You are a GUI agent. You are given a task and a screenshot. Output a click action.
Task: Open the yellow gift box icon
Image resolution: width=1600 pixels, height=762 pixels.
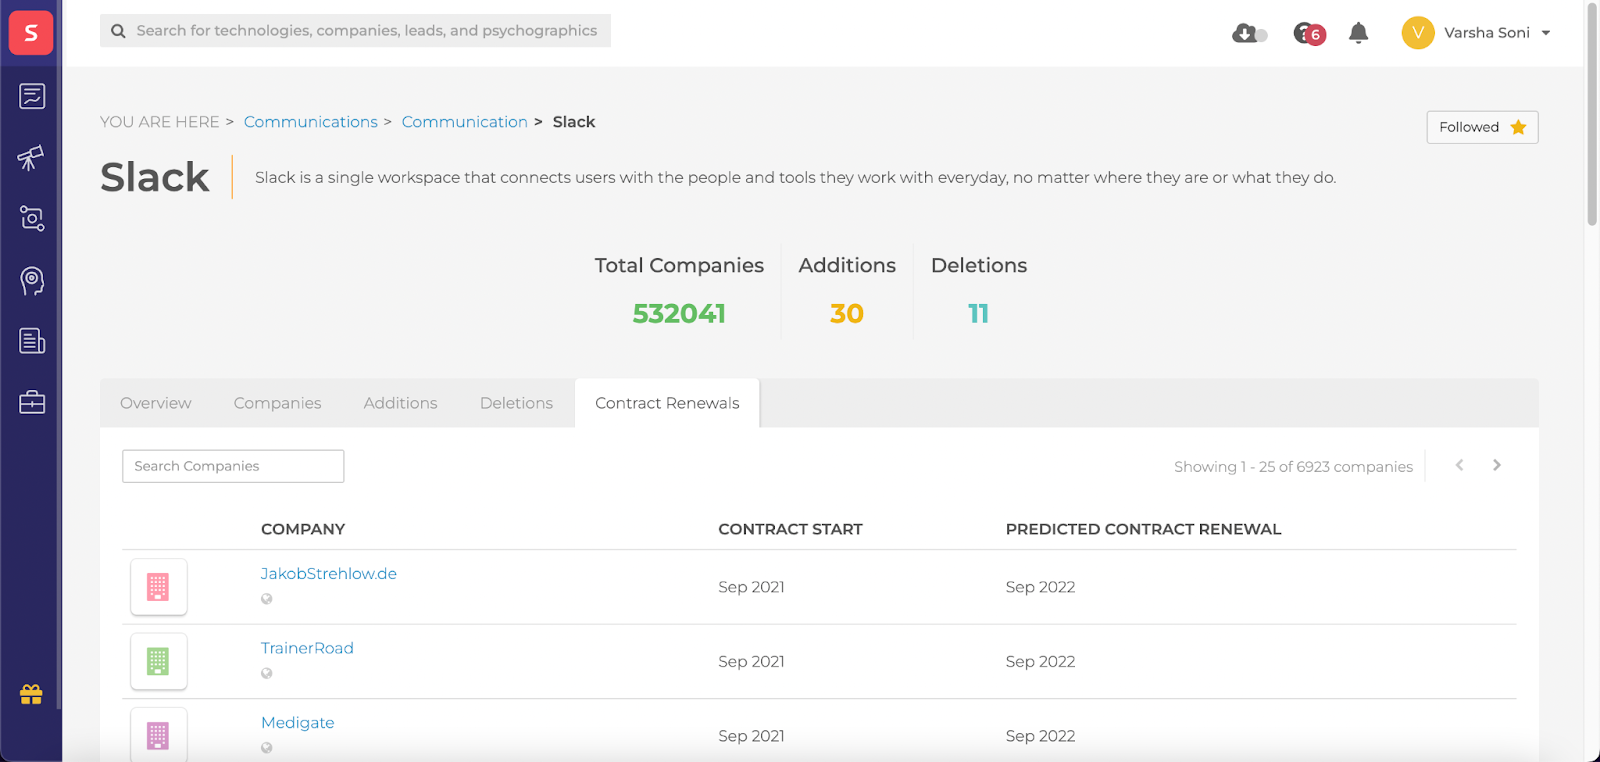click(x=31, y=694)
